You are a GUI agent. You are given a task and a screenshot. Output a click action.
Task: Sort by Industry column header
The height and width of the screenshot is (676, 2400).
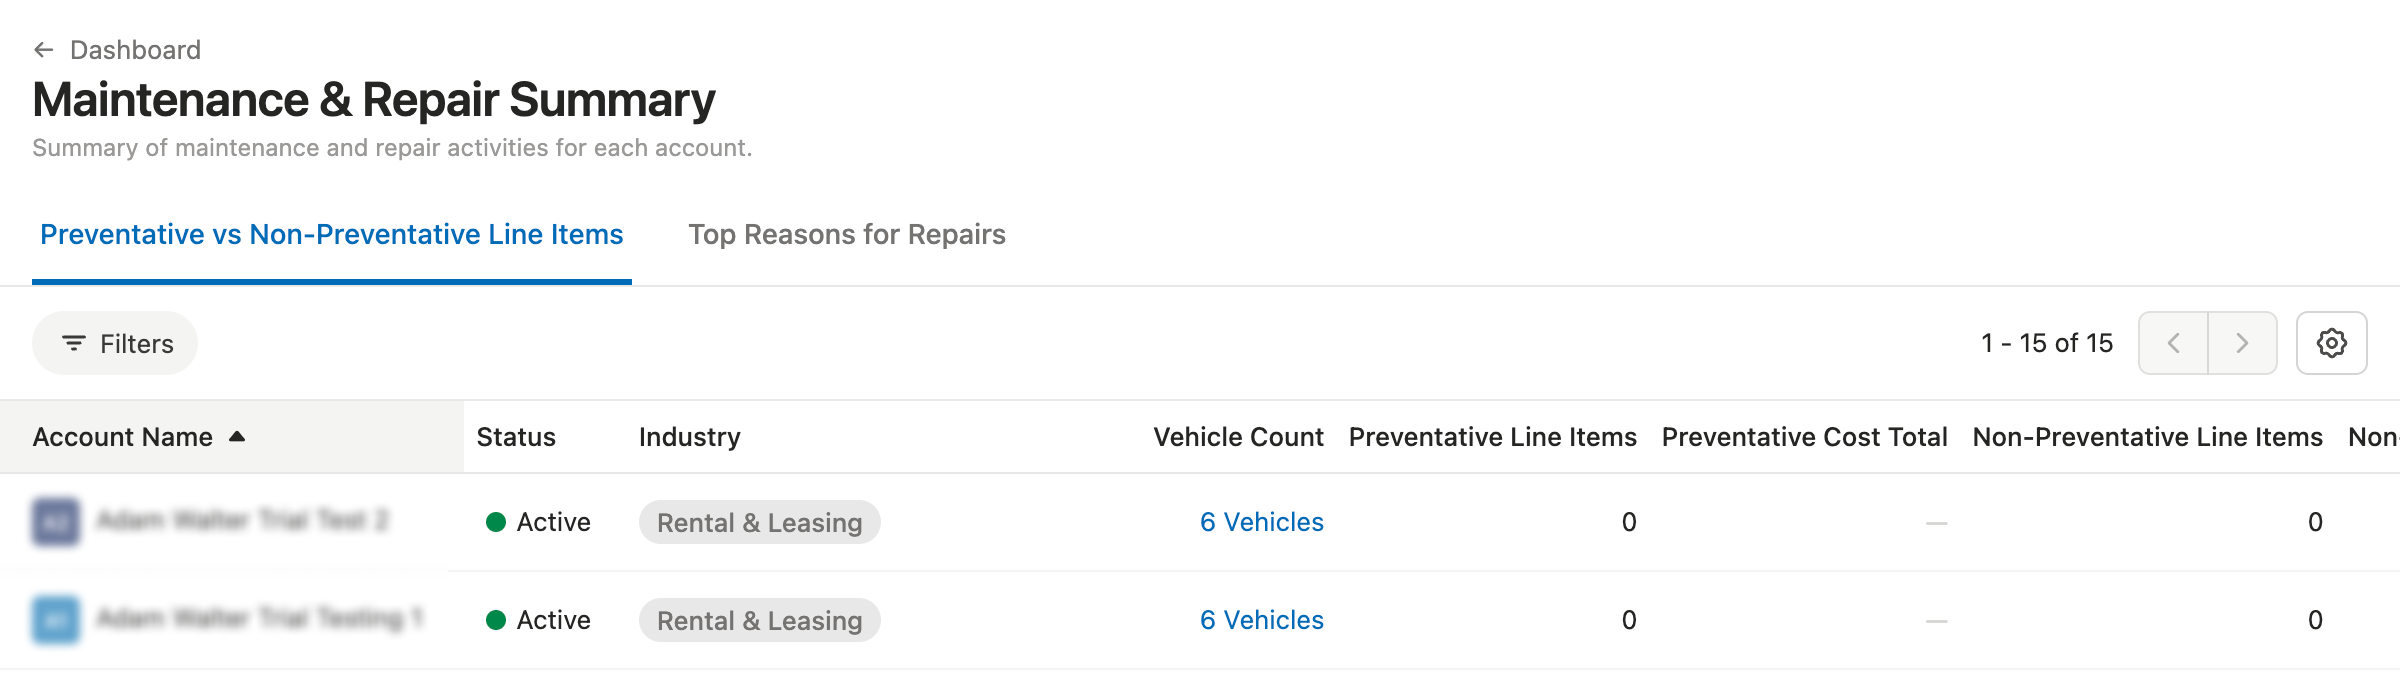689,437
